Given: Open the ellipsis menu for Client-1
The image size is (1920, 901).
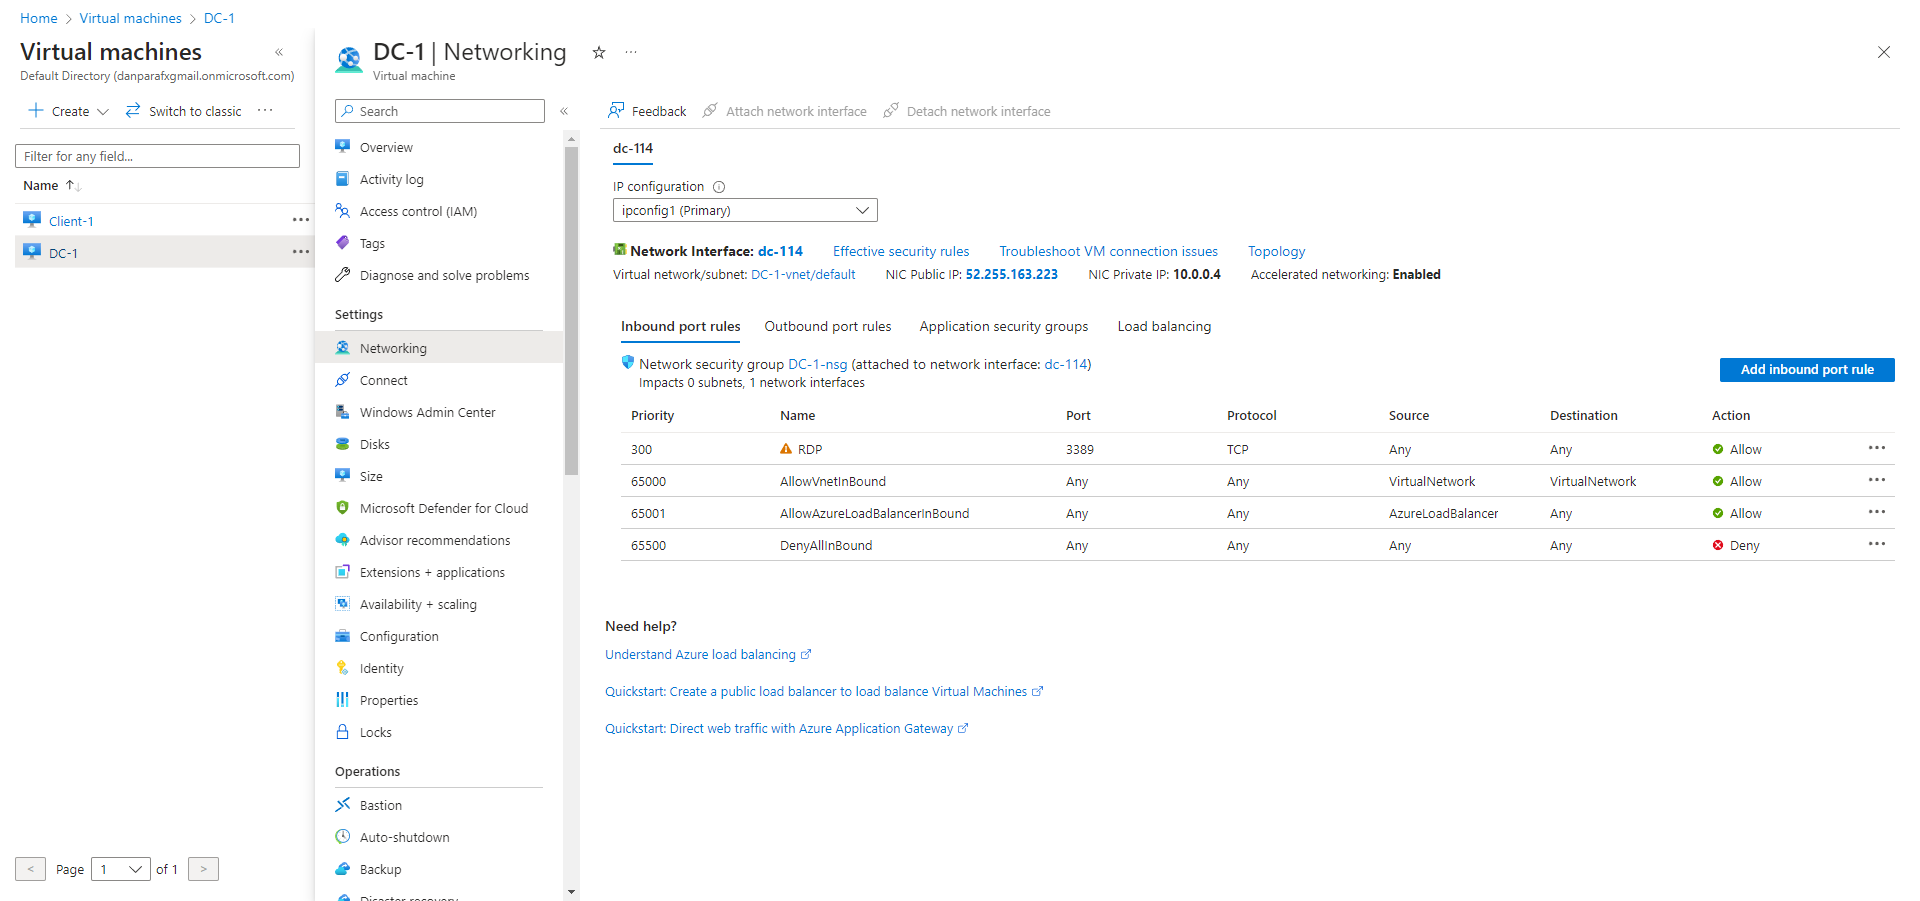Looking at the screenshot, I should point(301,220).
